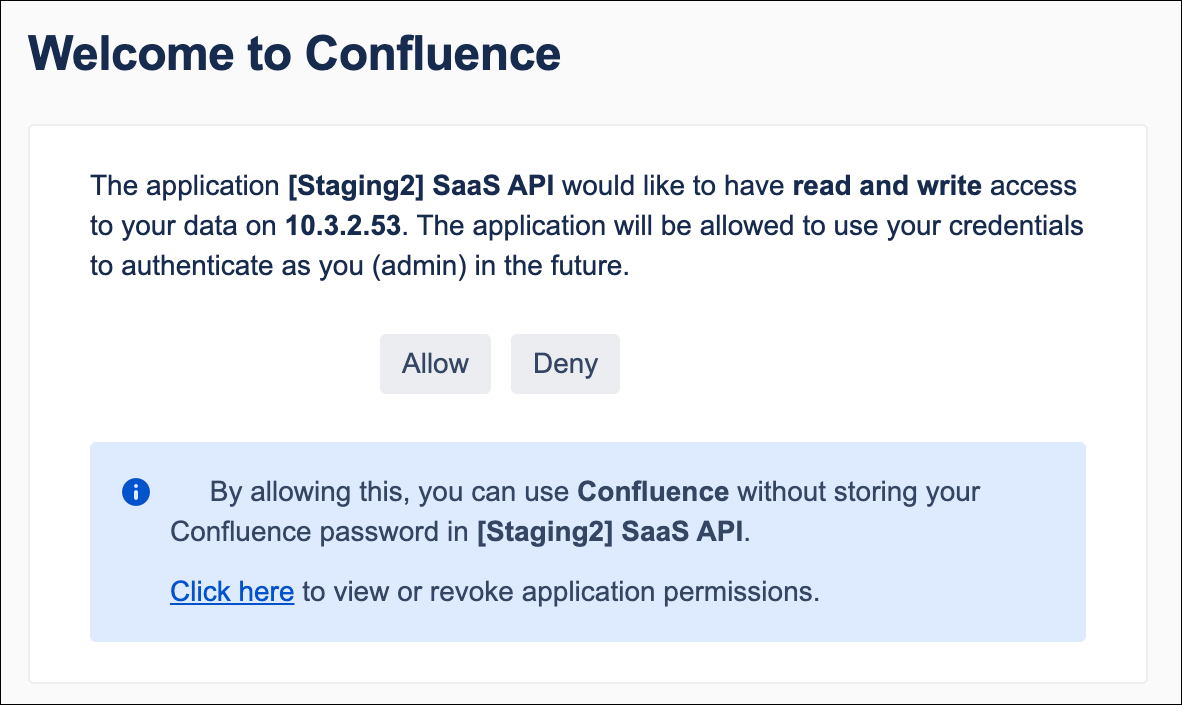View application permissions via the underlined link
The image size is (1182, 705).
(x=232, y=591)
